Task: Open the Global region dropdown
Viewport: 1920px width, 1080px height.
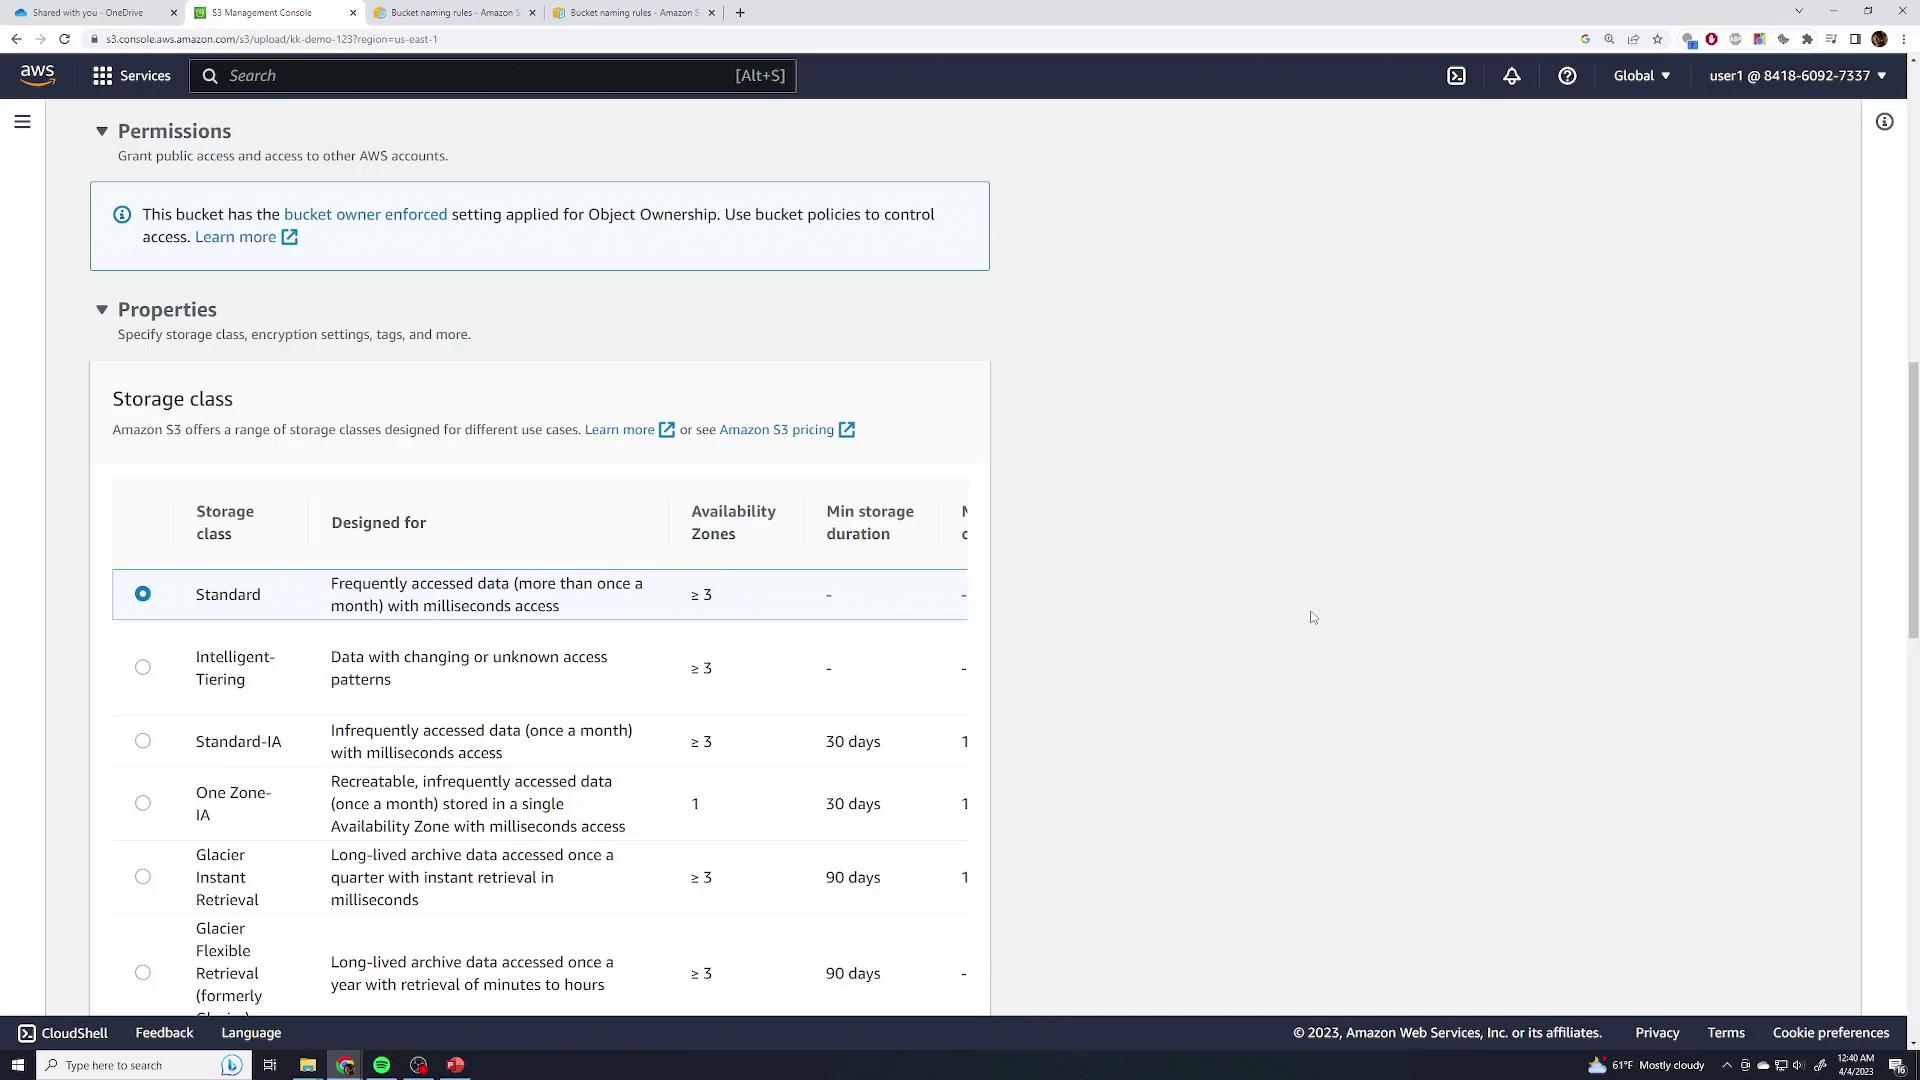Action: pos(1641,76)
